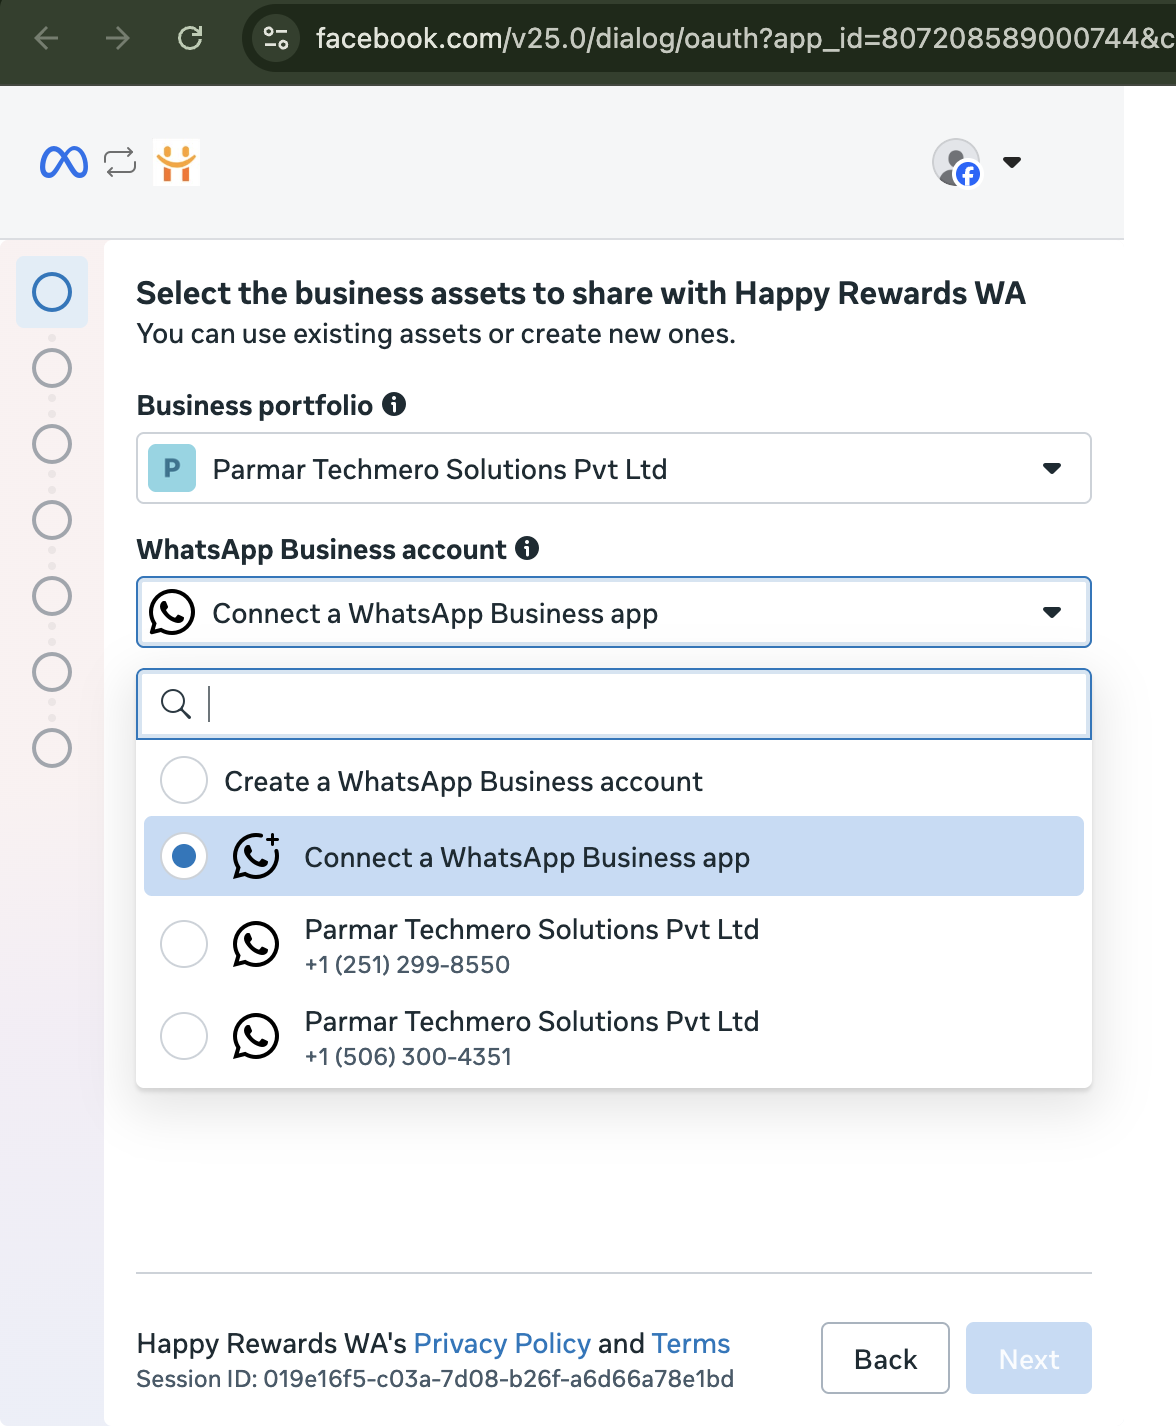Image resolution: width=1176 pixels, height=1428 pixels.
Task: Click the arrows icon between Meta and Happy Rewards logos
Action: 120,162
